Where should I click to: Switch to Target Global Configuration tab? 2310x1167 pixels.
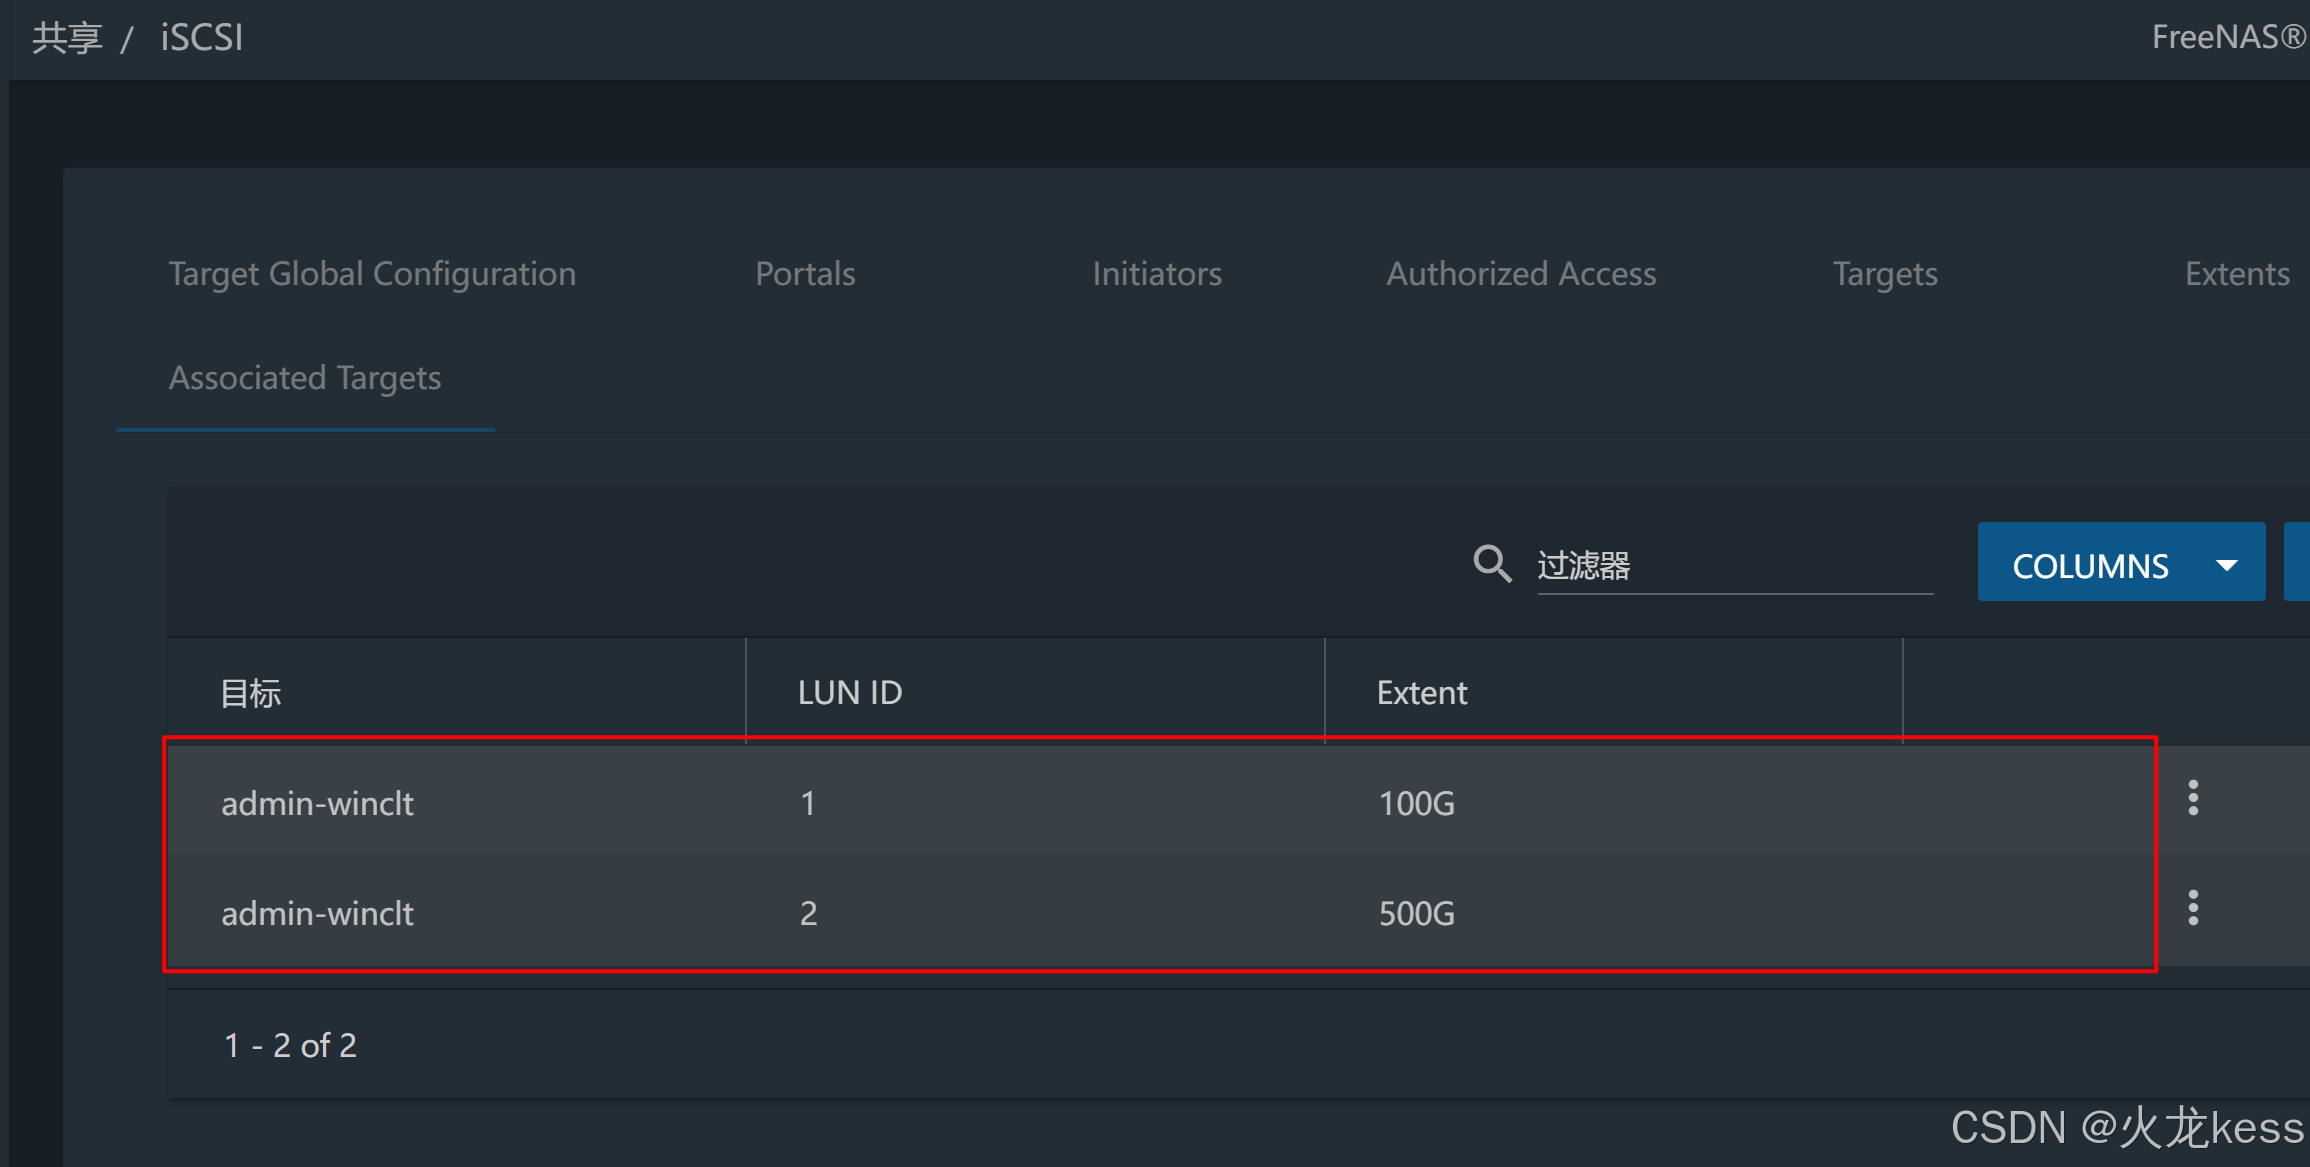pos(372,274)
